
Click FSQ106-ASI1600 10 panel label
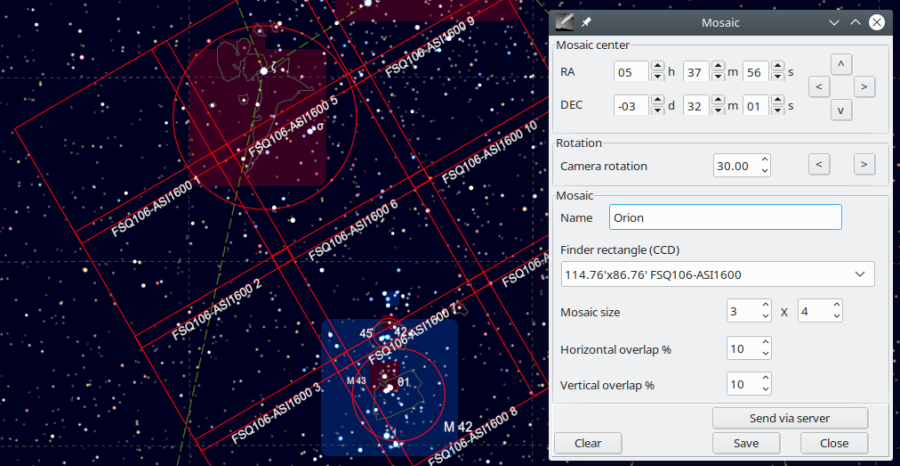click(489, 153)
